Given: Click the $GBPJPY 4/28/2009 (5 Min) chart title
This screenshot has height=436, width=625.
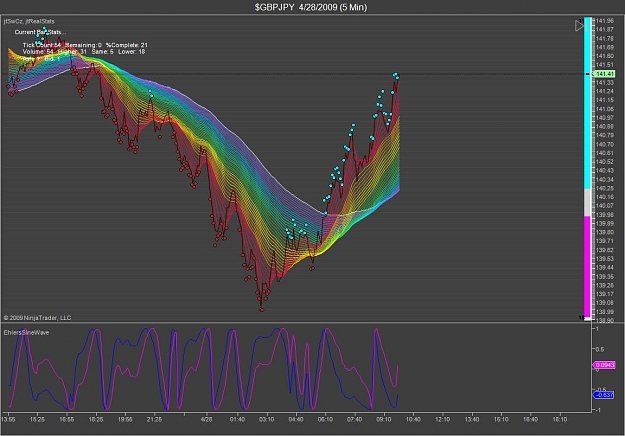Looking at the screenshot, I should coord(311,7).
